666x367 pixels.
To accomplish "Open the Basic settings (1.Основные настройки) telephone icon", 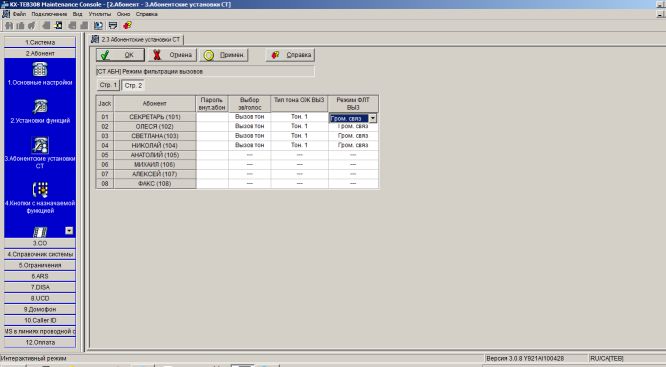I will point(40,69).
